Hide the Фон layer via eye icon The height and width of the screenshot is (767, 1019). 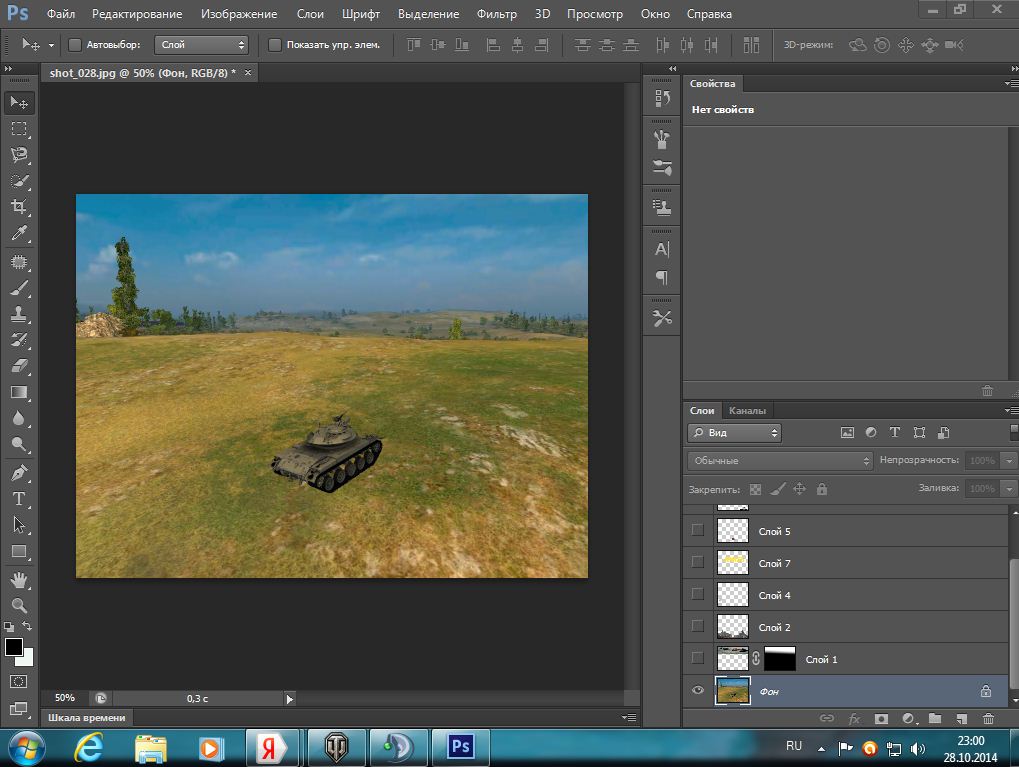(698, 690)
